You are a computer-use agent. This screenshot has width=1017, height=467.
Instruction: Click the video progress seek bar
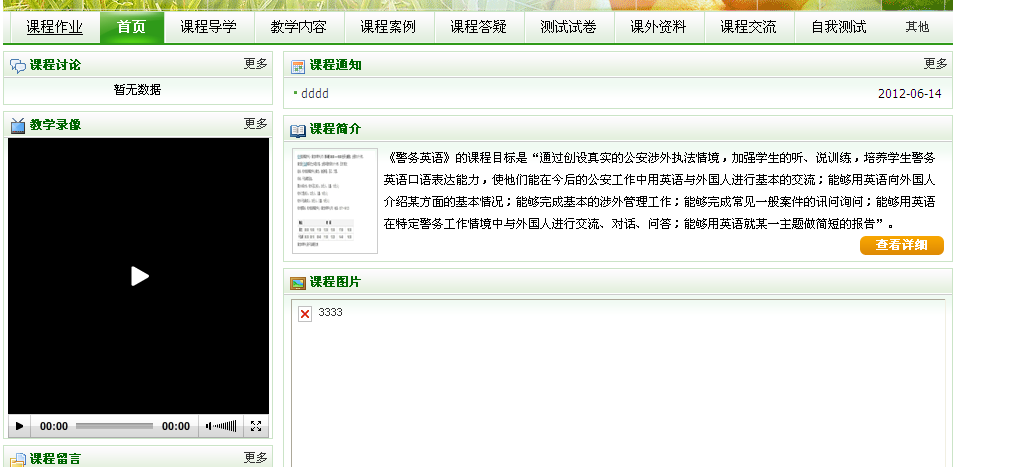[114, 426]
